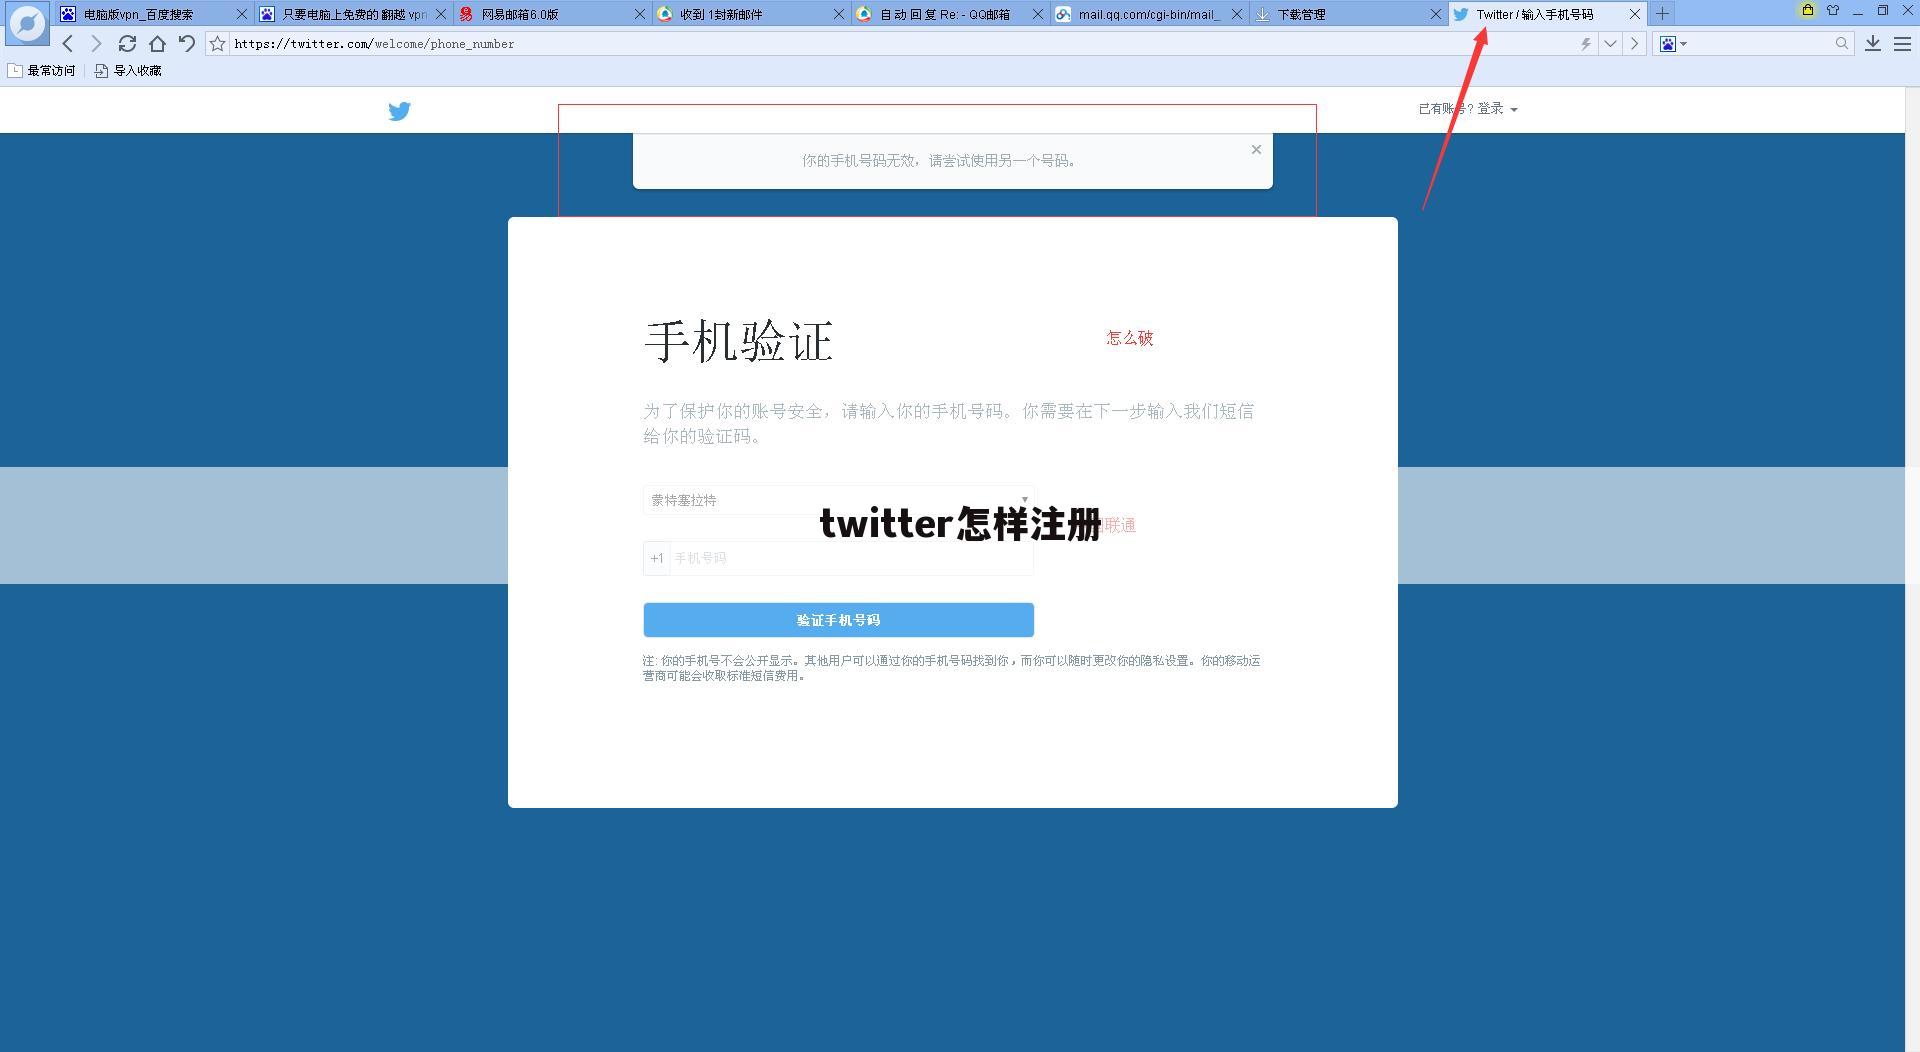Image resolution: width=1920 pixels, height=1052 pixels.
Task: Click the undo closed tab icon
Action: (x=187, y=44)
